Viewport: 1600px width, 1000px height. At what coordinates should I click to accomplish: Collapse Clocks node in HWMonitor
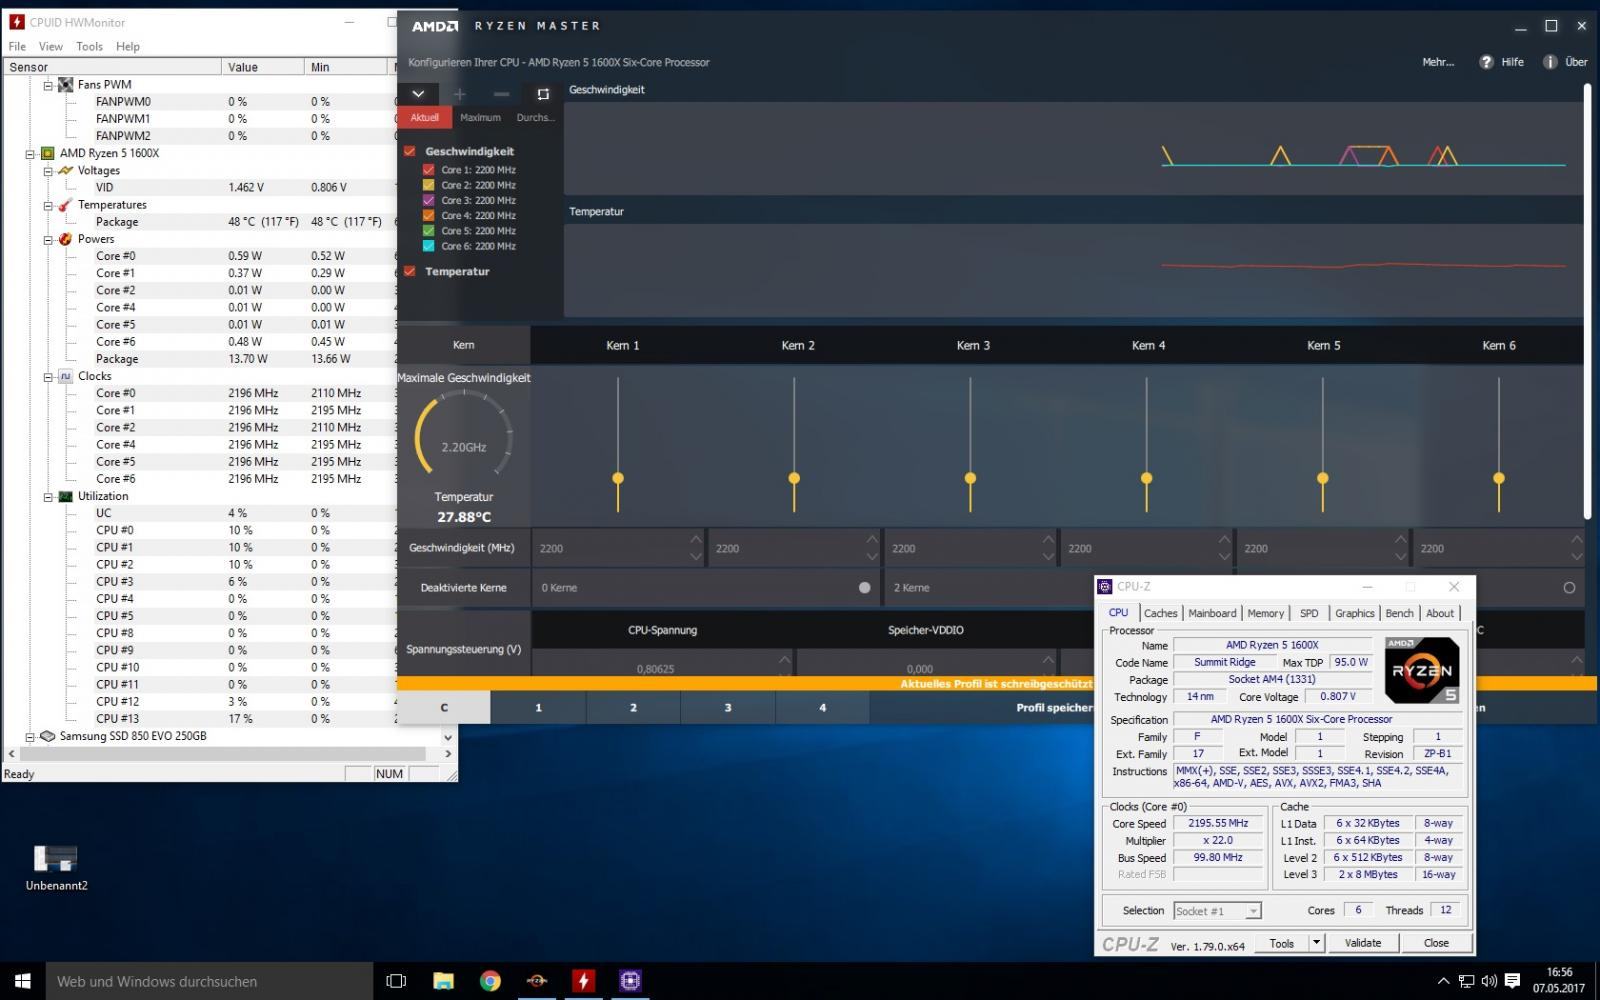pos(48,377)
